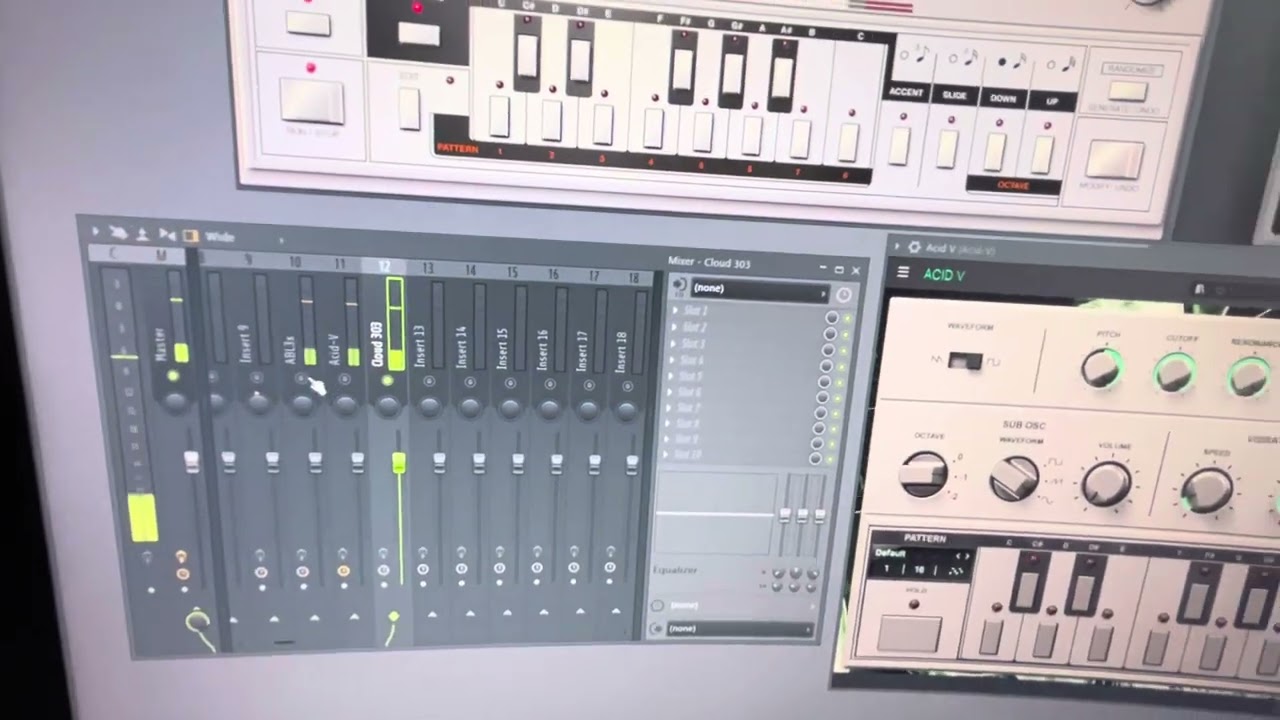Select the Insert 9 mixer track
This screenshot has width=1280, height=720.
(x=245, y=343)
